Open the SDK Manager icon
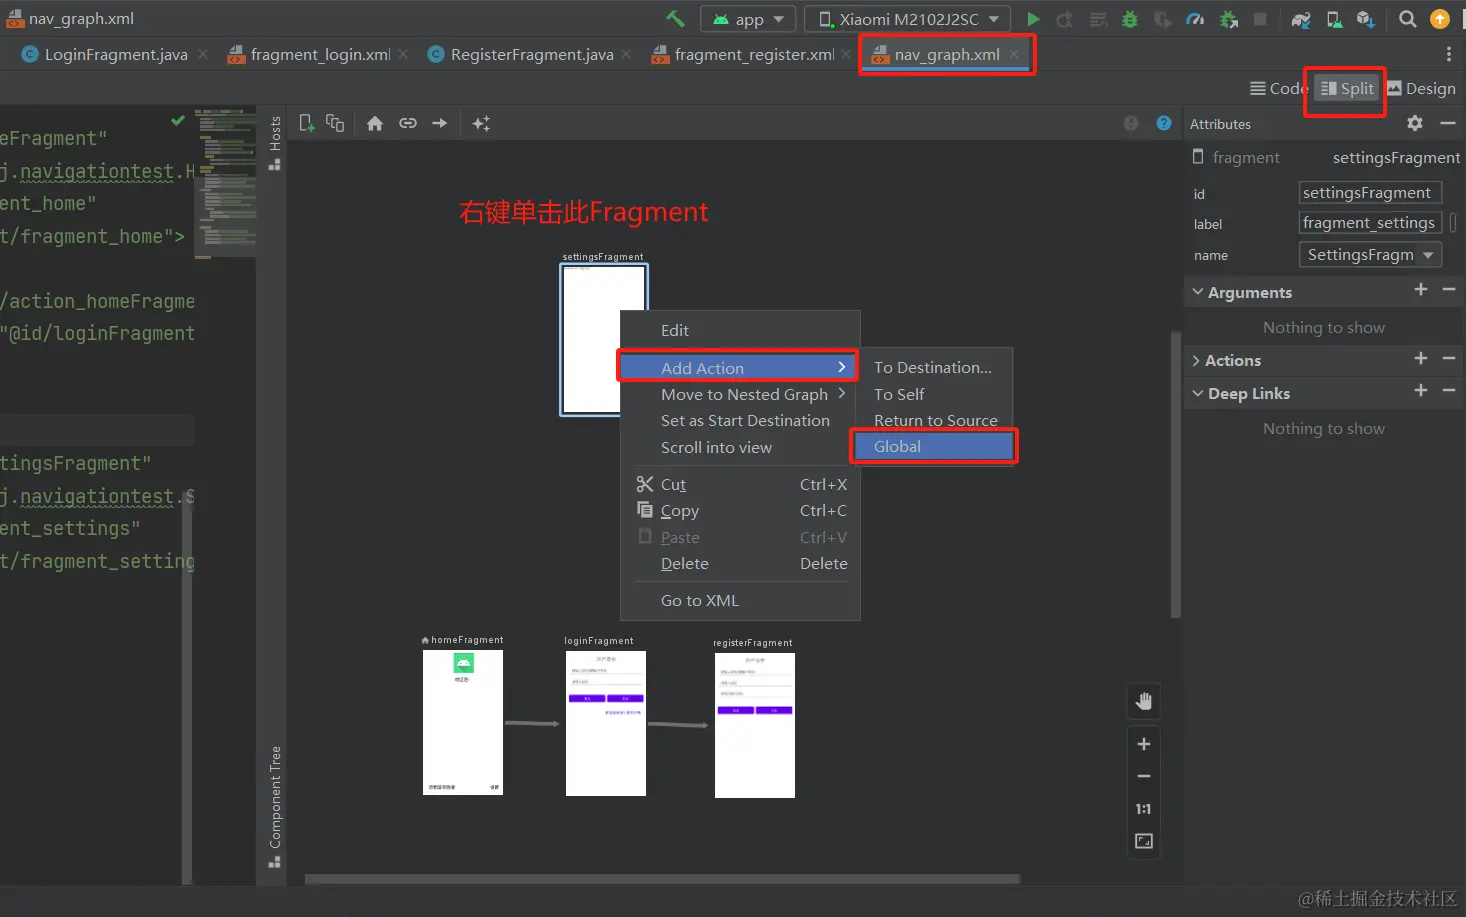Screen dimensions: 1466x917 1365,19
